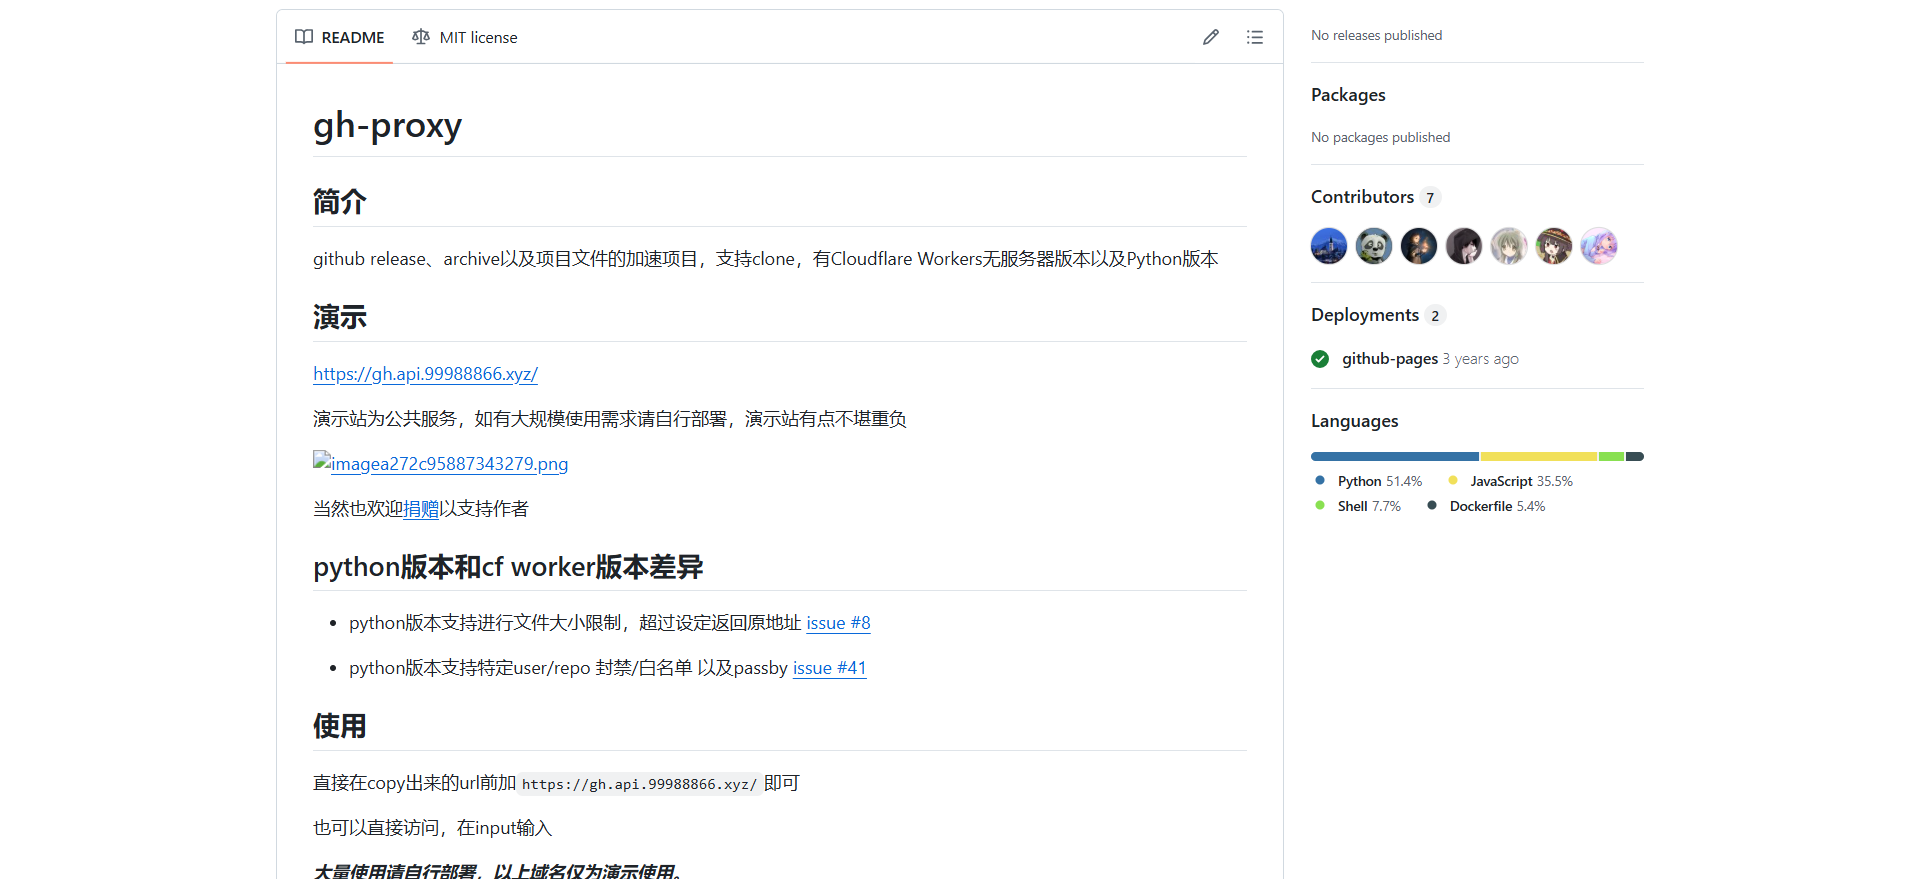Click the blue Python segment in languages bar
Viewport: 1920px width, 879px height.
coord(1394,457)
